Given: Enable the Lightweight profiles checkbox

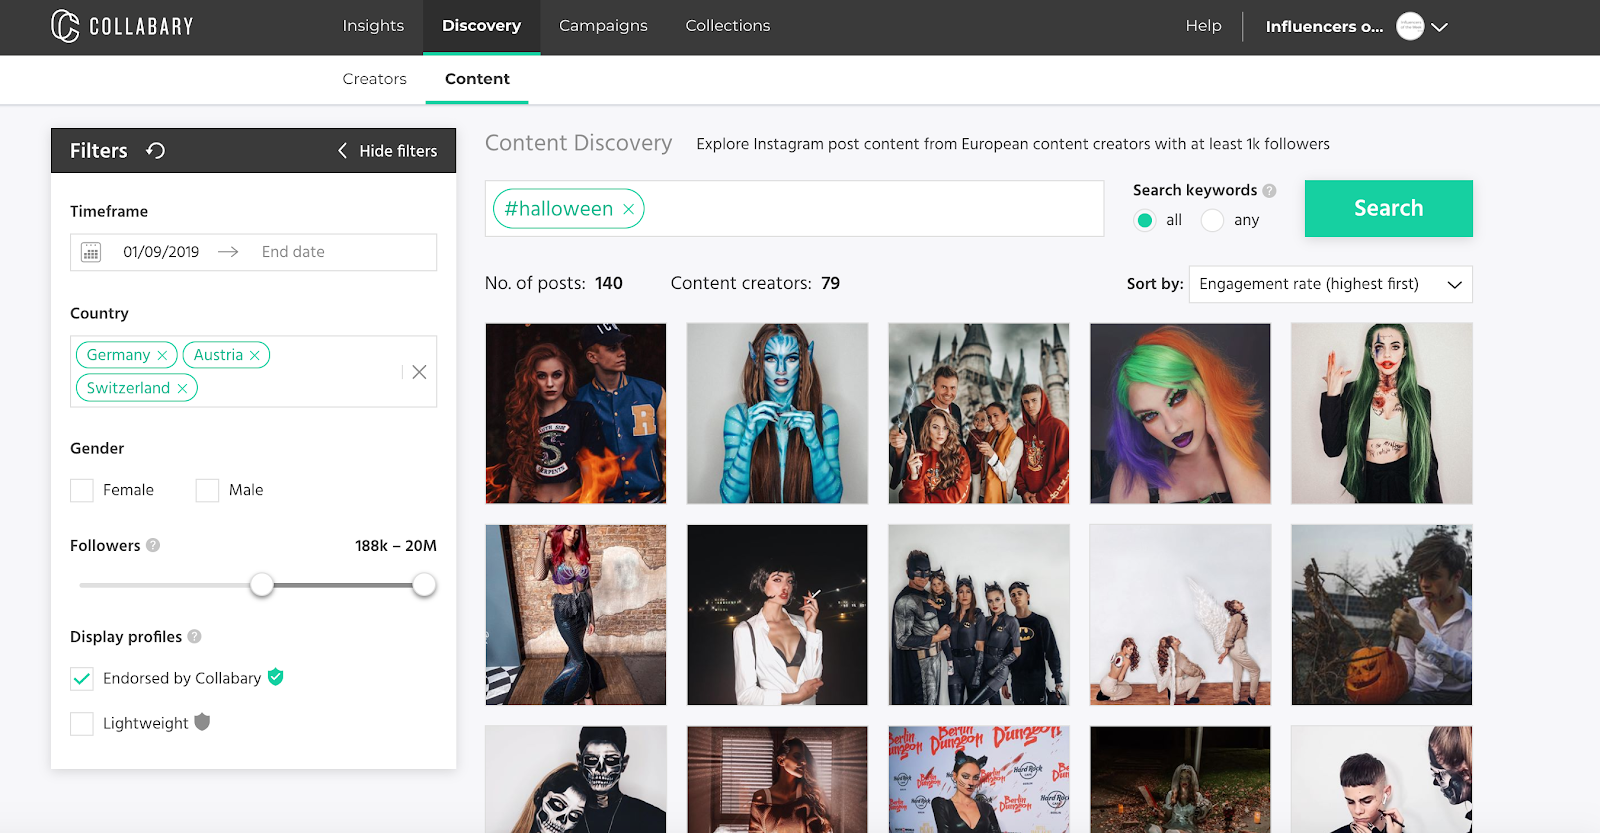Looking at the screenshot, I should [x=82, y=724].
